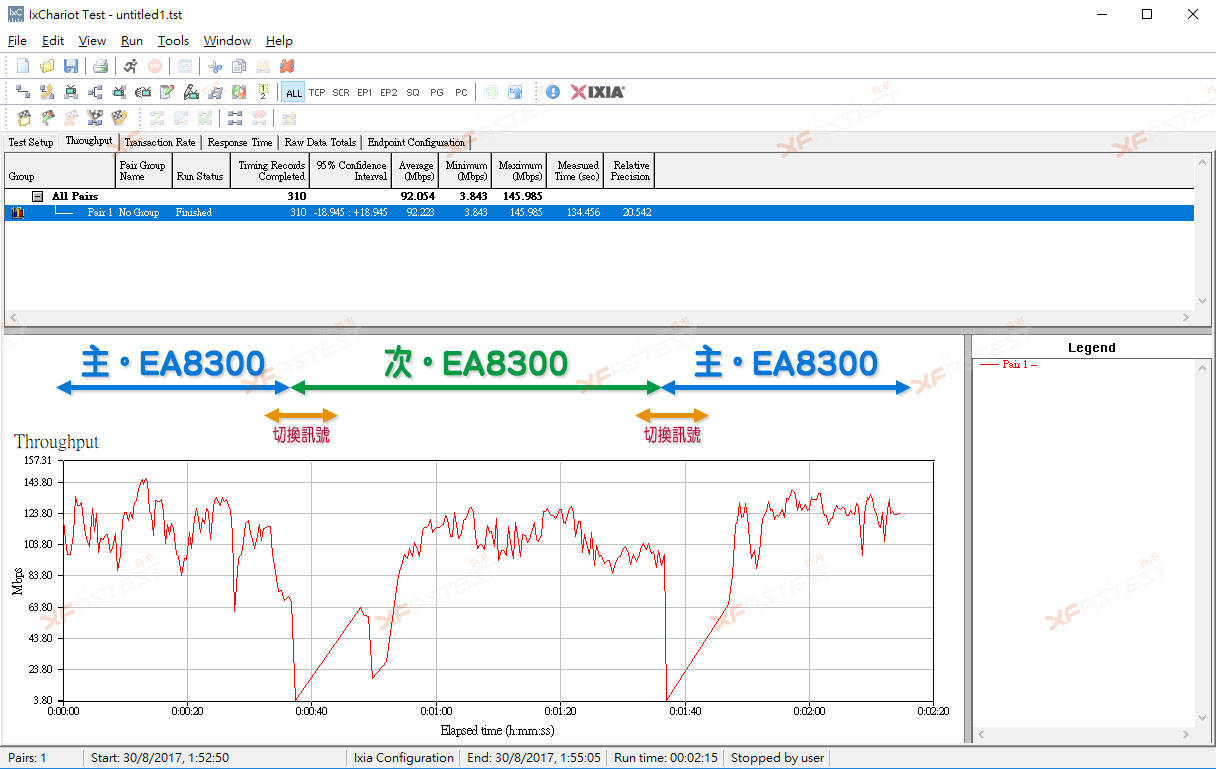Click the Add Video Pair icon

(71, 92)
